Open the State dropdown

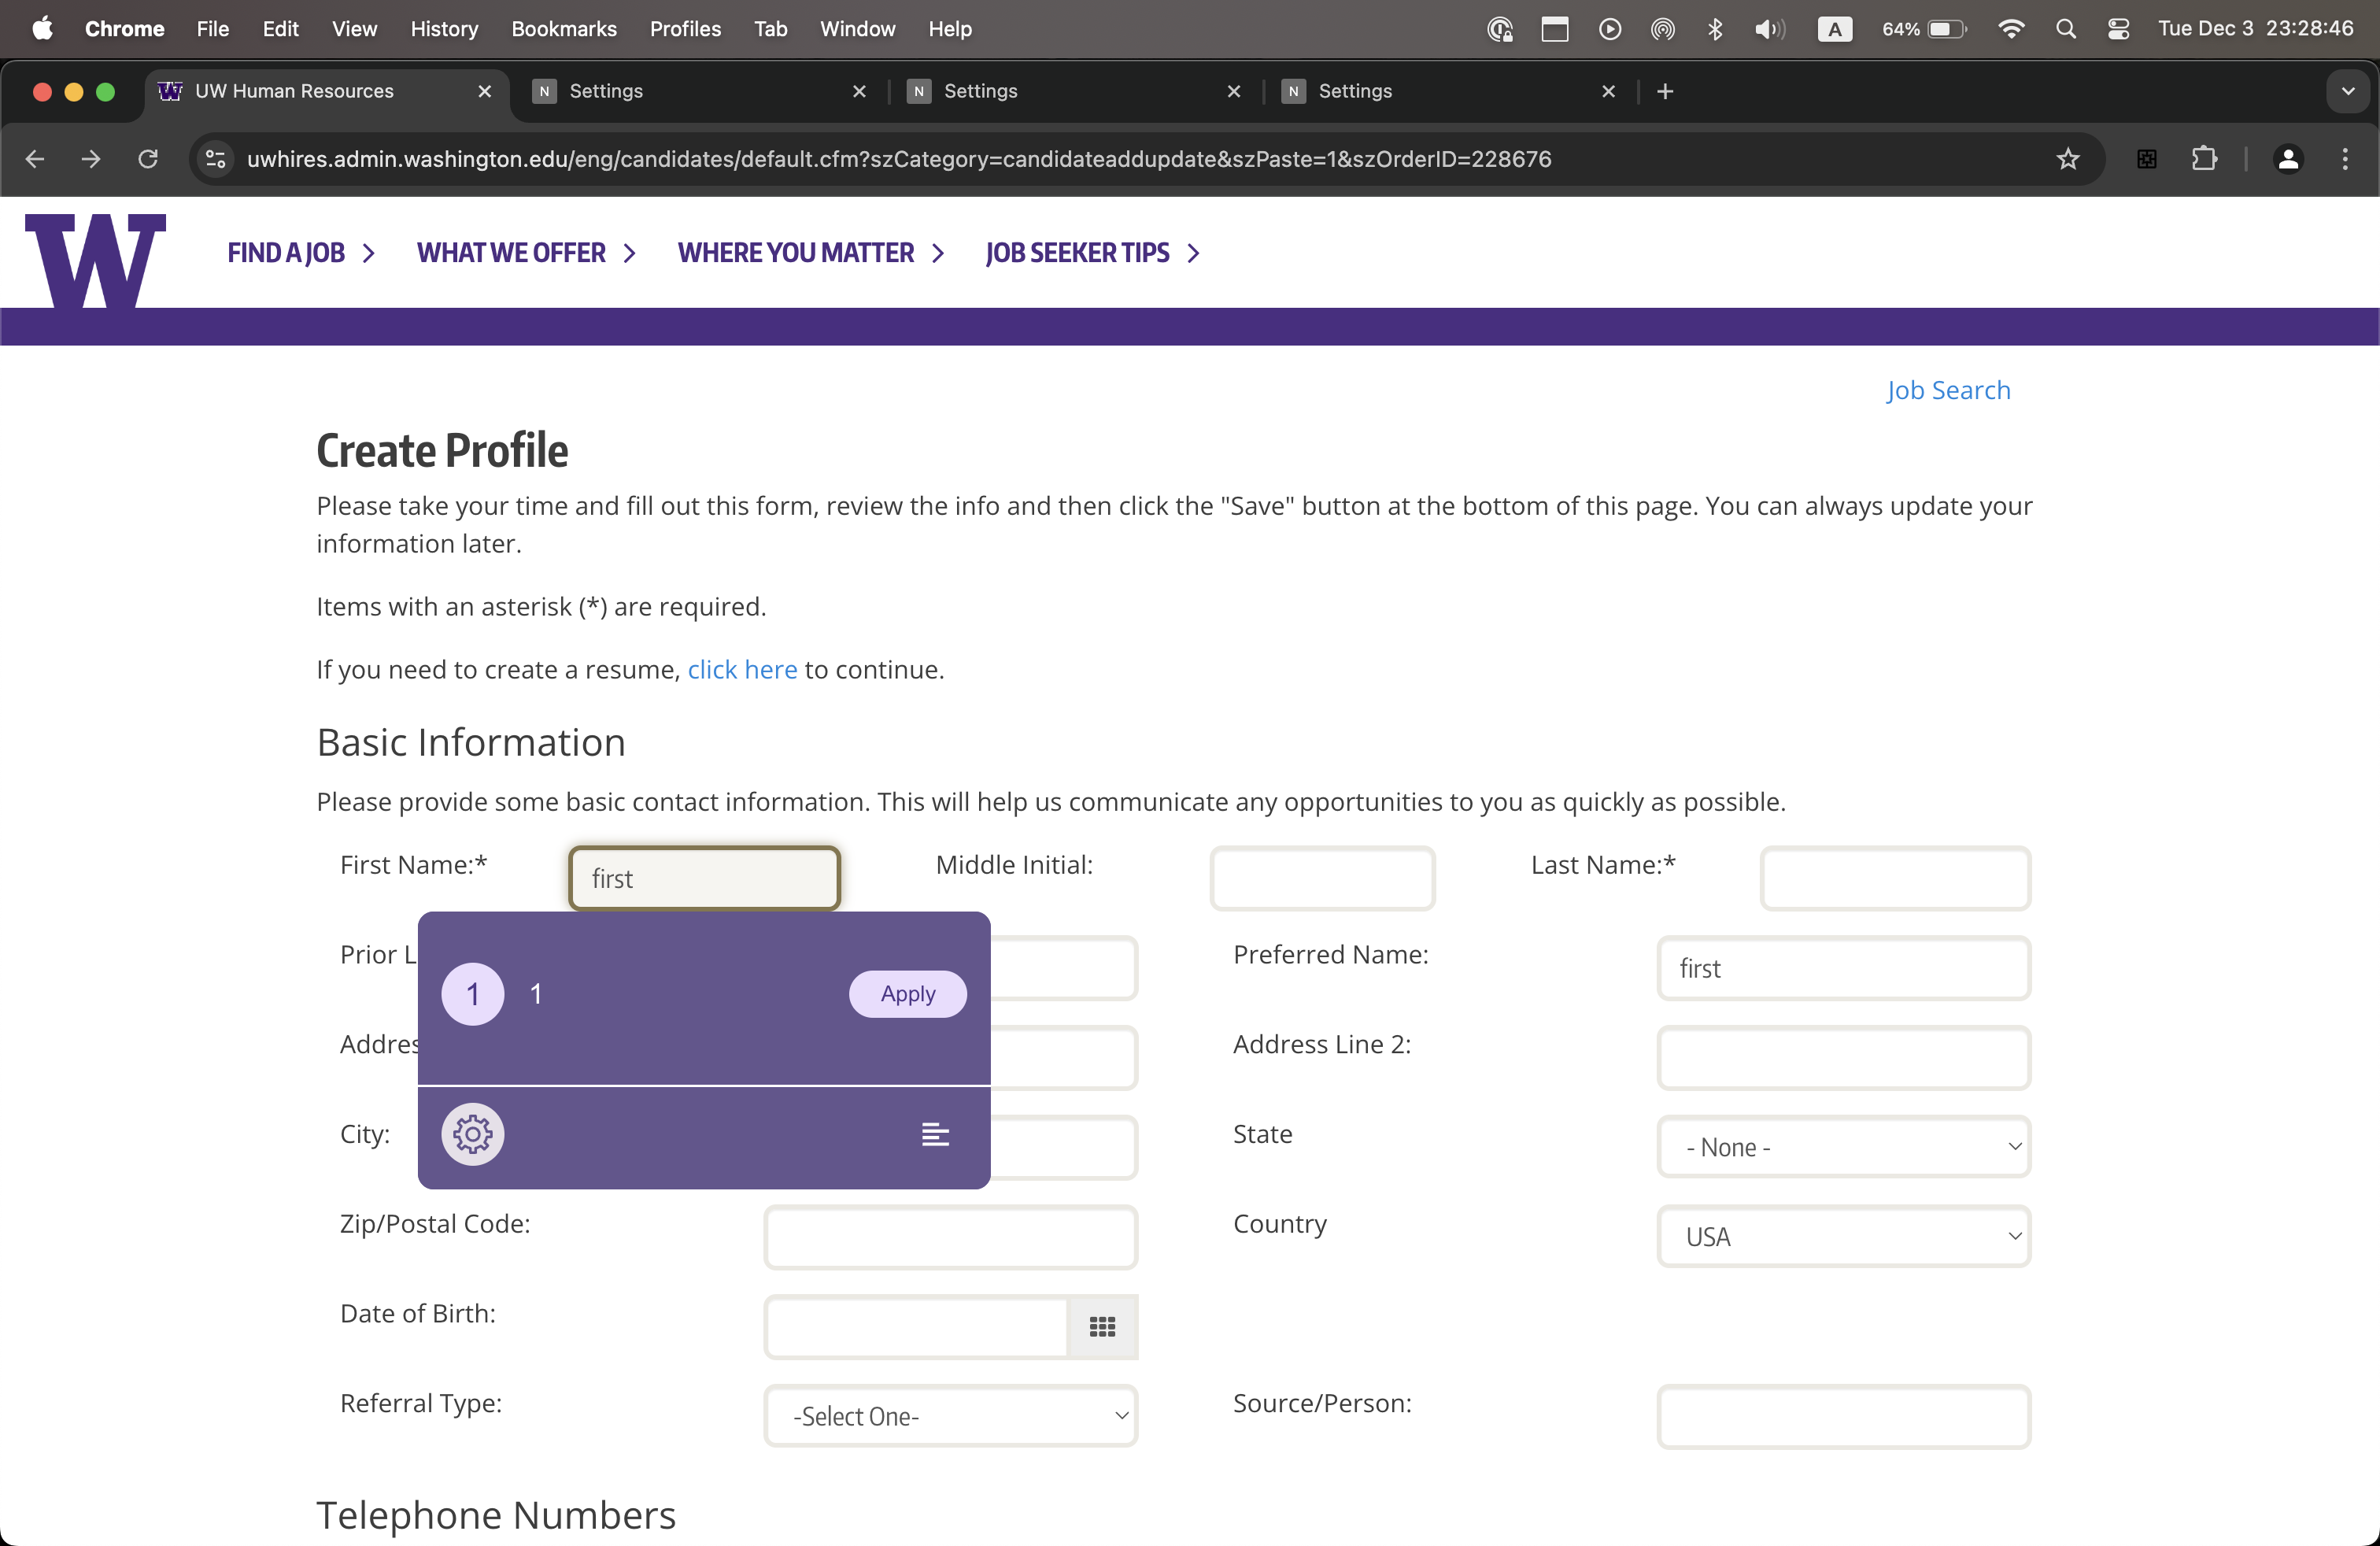(x=1843, y=1147)
